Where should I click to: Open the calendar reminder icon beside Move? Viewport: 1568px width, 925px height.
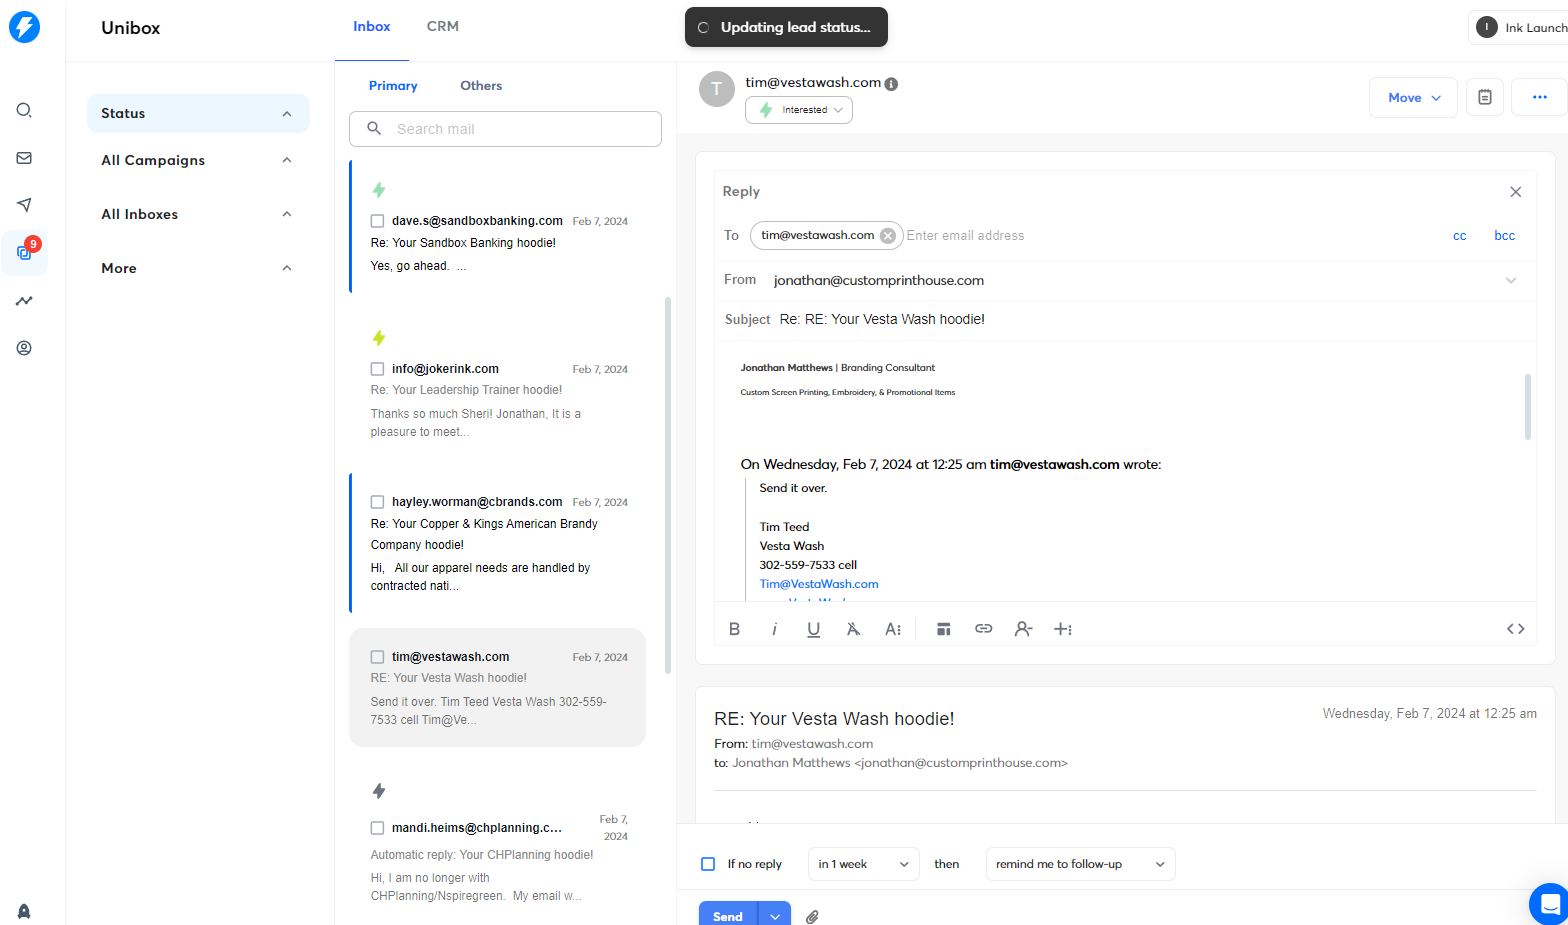point(1485,97)
